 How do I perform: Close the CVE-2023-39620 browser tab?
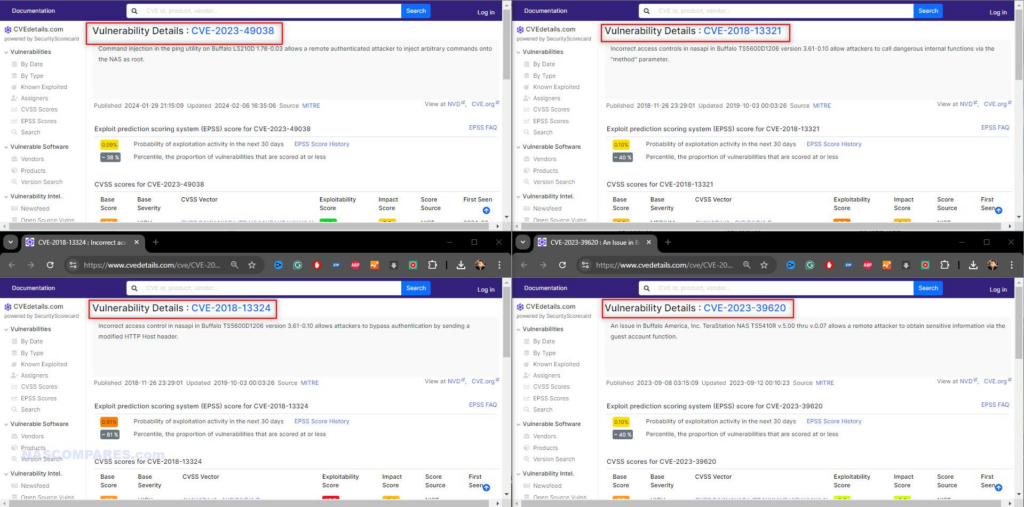point(648,242)
